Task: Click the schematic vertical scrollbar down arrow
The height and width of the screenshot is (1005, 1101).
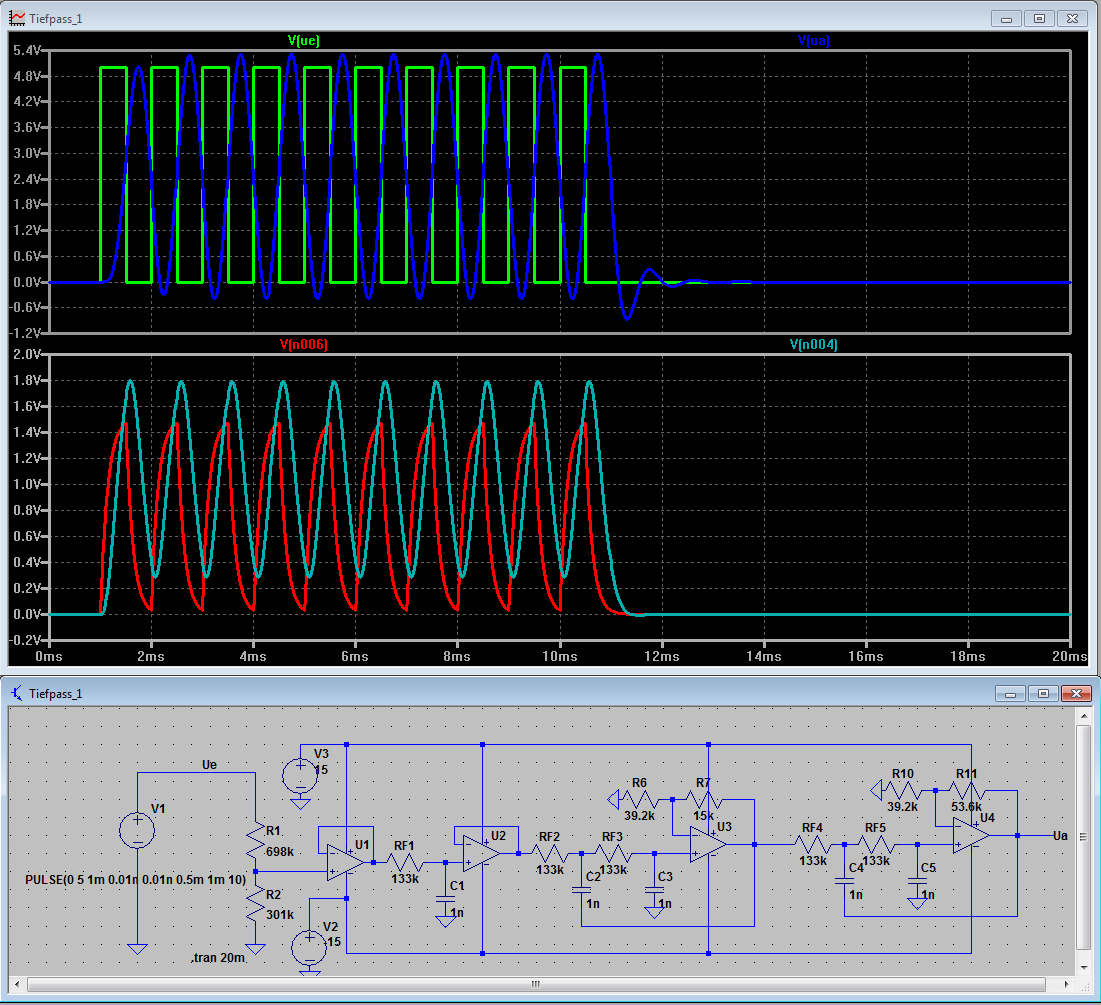Action: [1085, 968]
